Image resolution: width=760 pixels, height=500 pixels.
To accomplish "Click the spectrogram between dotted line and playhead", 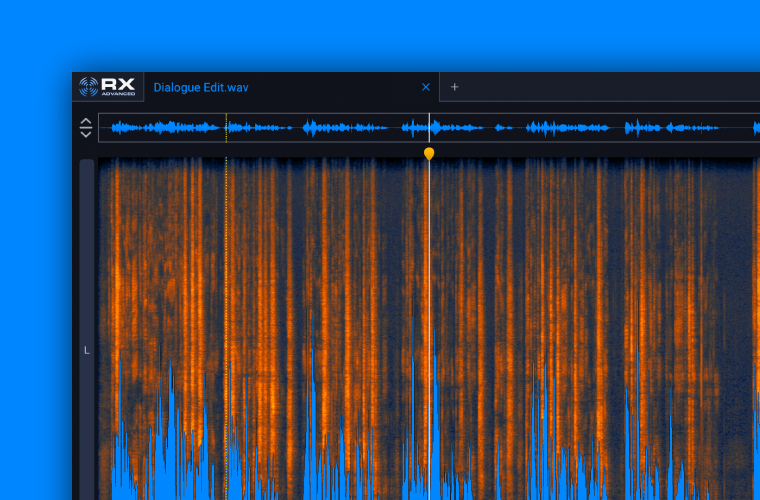I will coord(330,300).
